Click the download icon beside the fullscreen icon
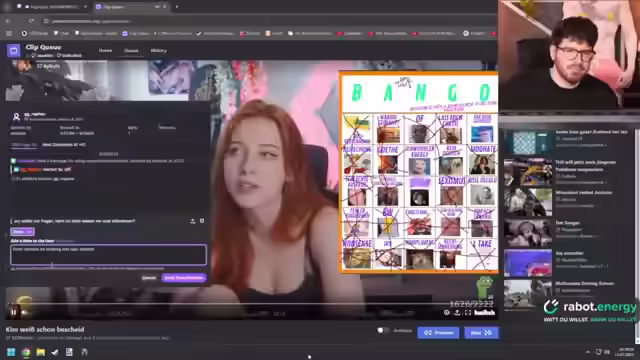The width and height of the screenshot is (640, 360). [x=457, y=313]
